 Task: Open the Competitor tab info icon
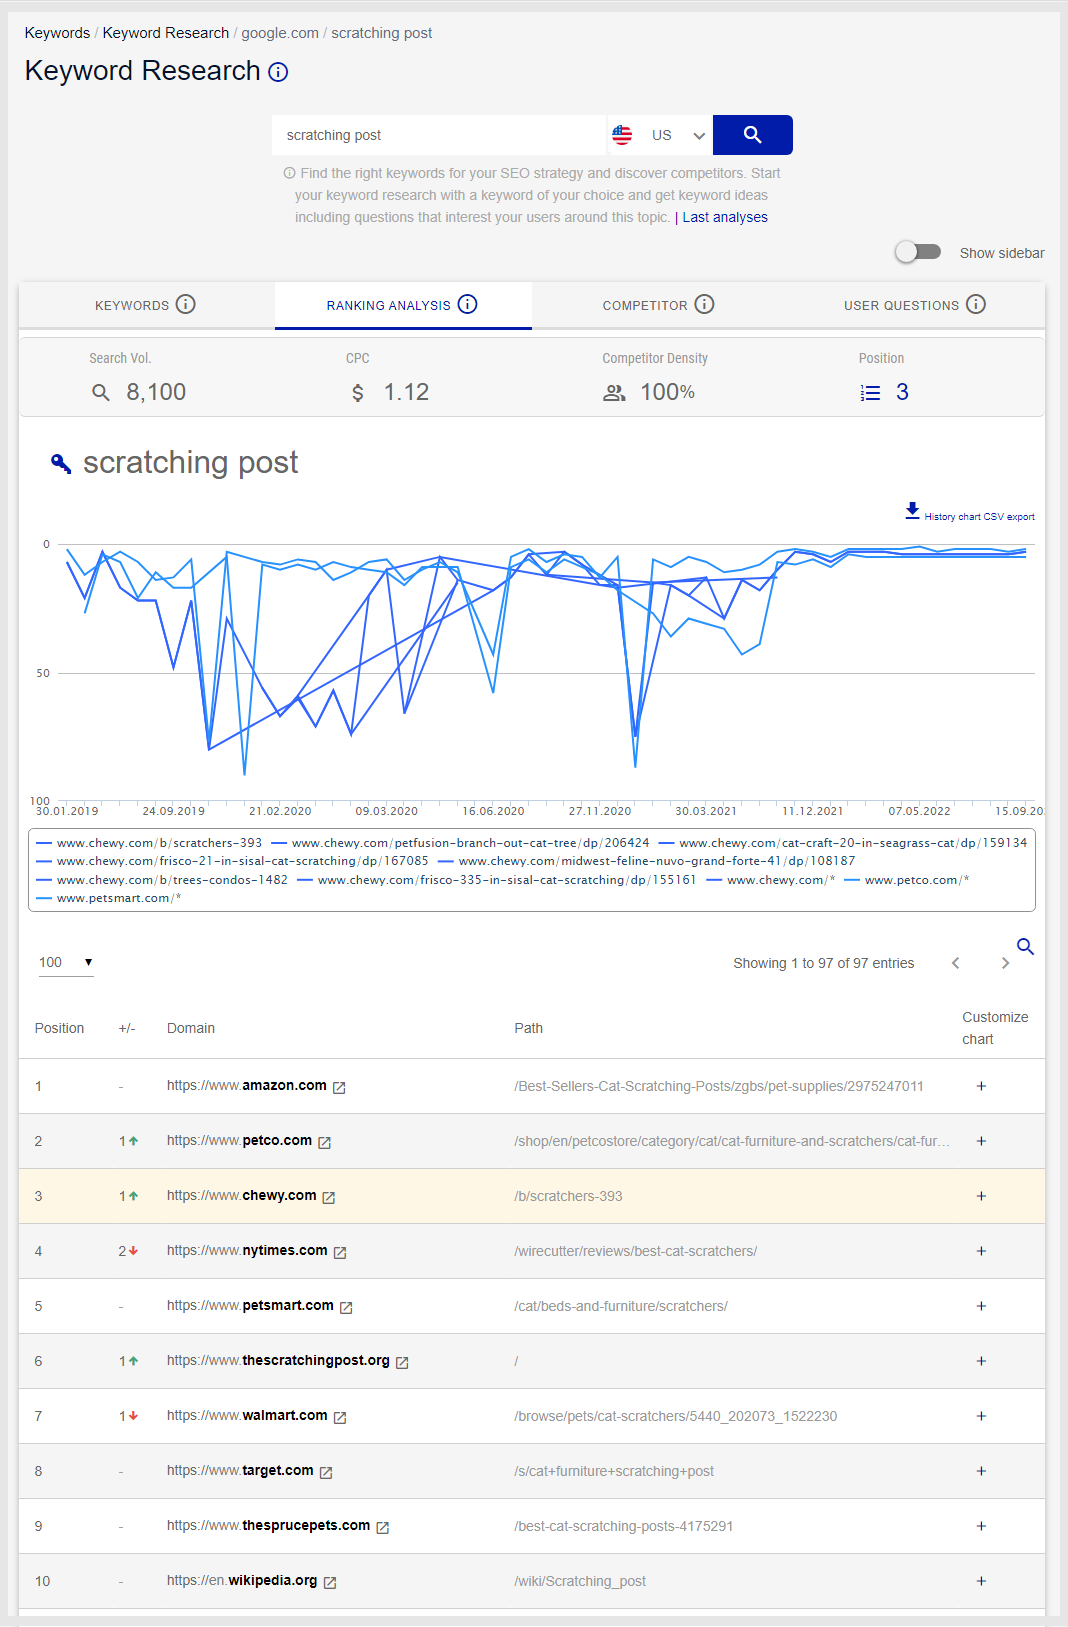(x=705, y=304)
